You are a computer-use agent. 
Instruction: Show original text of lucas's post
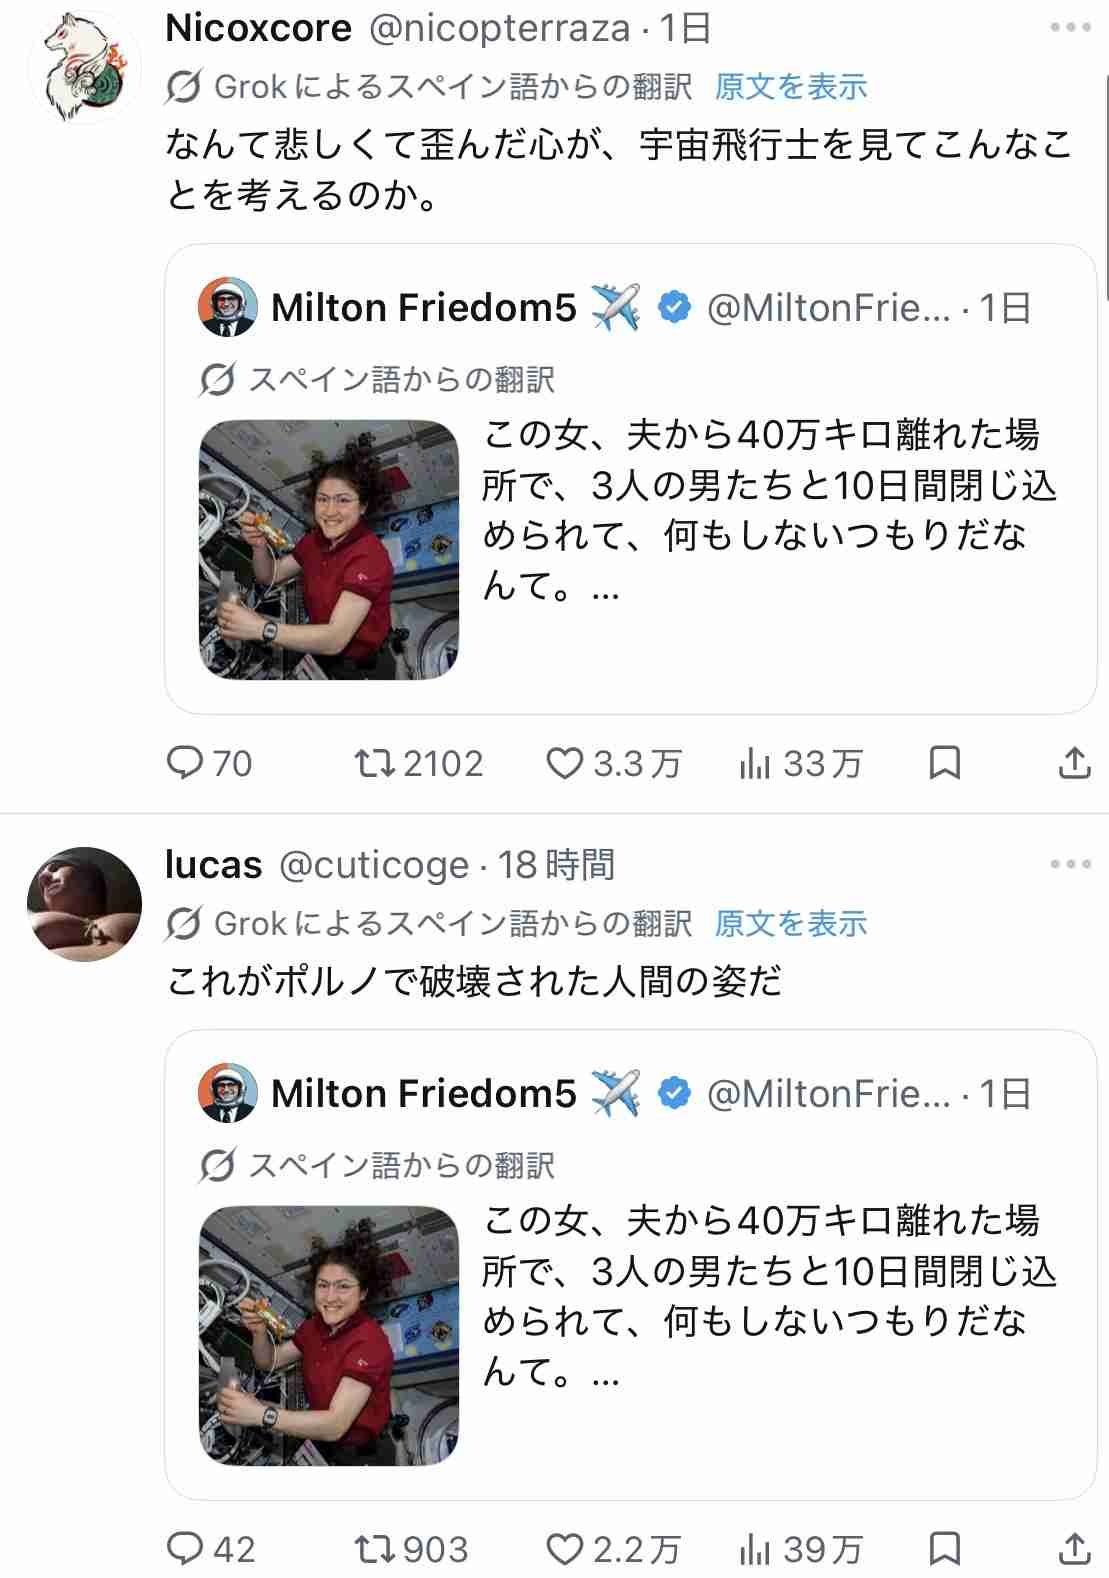coord(790,923)
